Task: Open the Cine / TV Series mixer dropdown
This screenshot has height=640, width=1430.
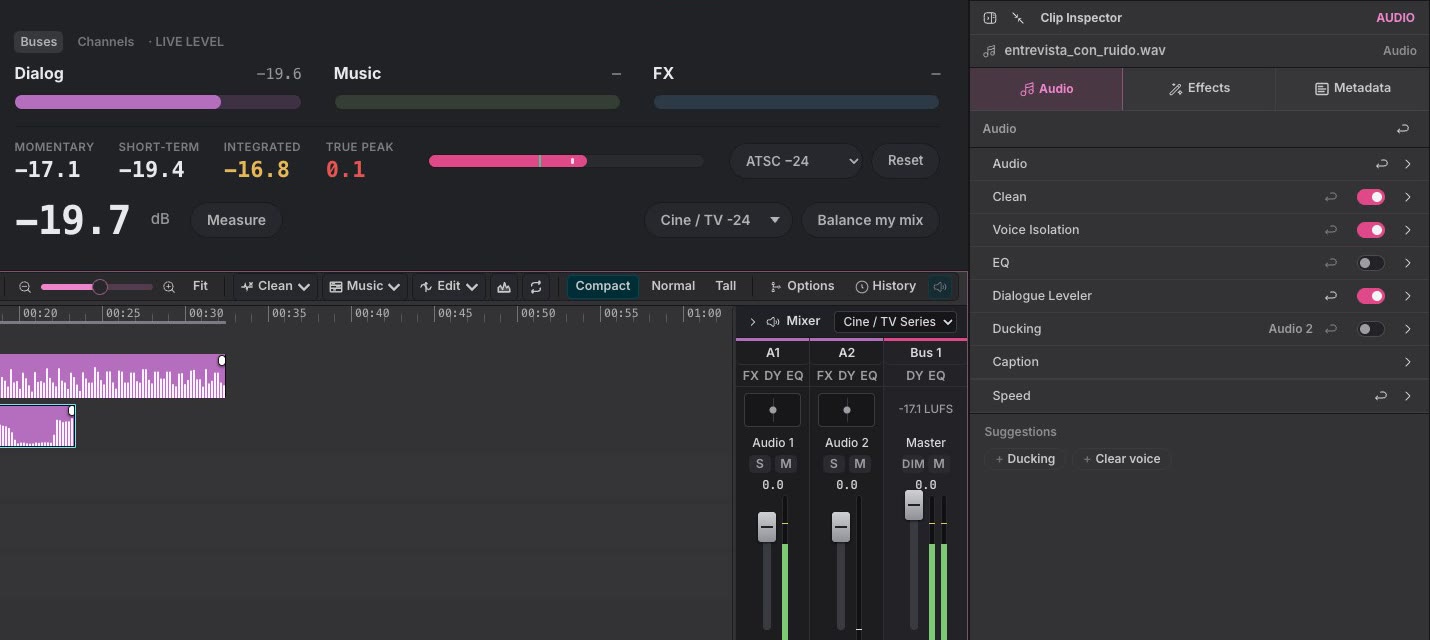Action: [x=895, y=322]
